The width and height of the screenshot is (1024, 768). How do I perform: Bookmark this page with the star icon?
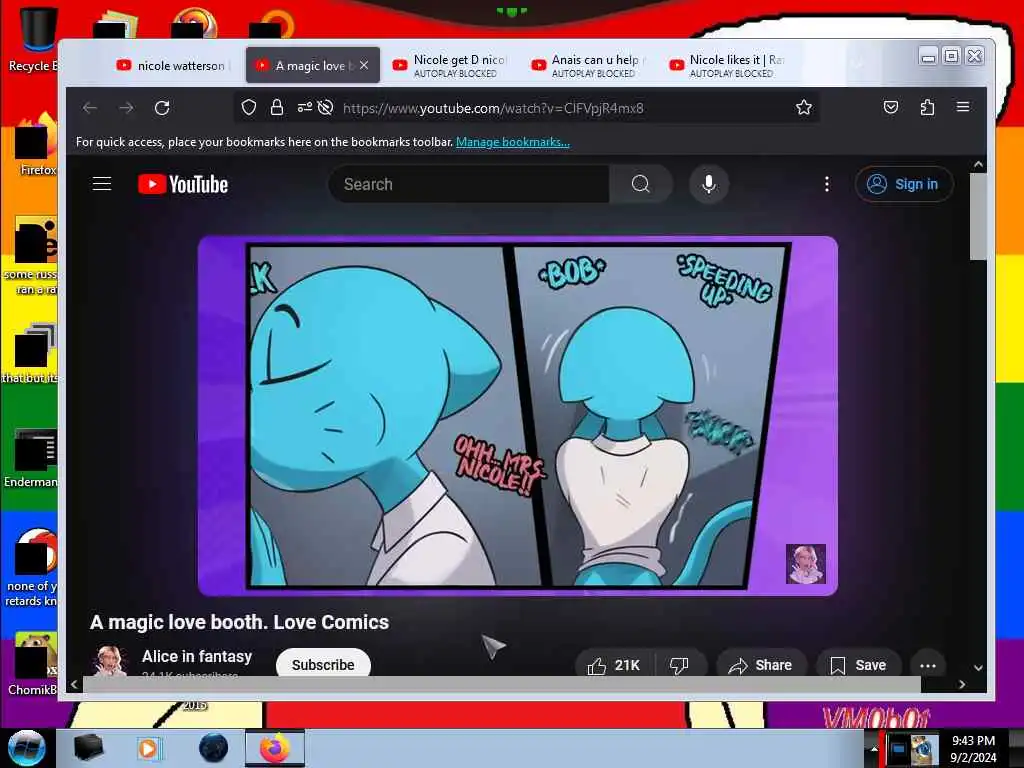[804, 108]
